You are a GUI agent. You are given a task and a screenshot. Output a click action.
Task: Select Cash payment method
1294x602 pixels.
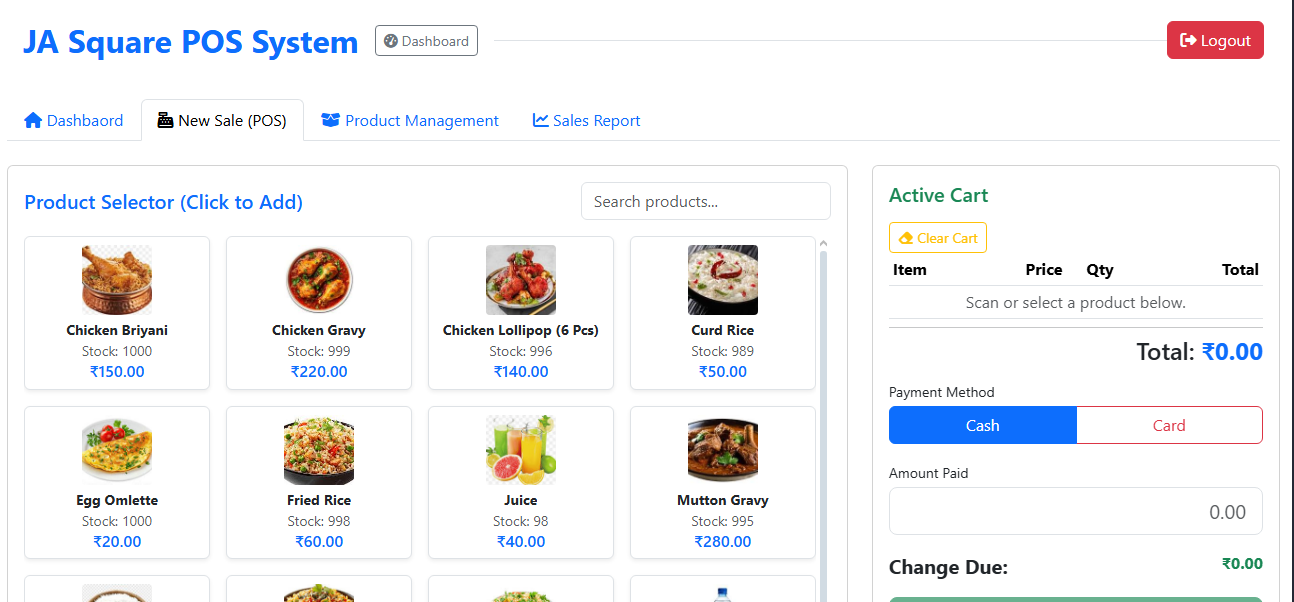982,425
